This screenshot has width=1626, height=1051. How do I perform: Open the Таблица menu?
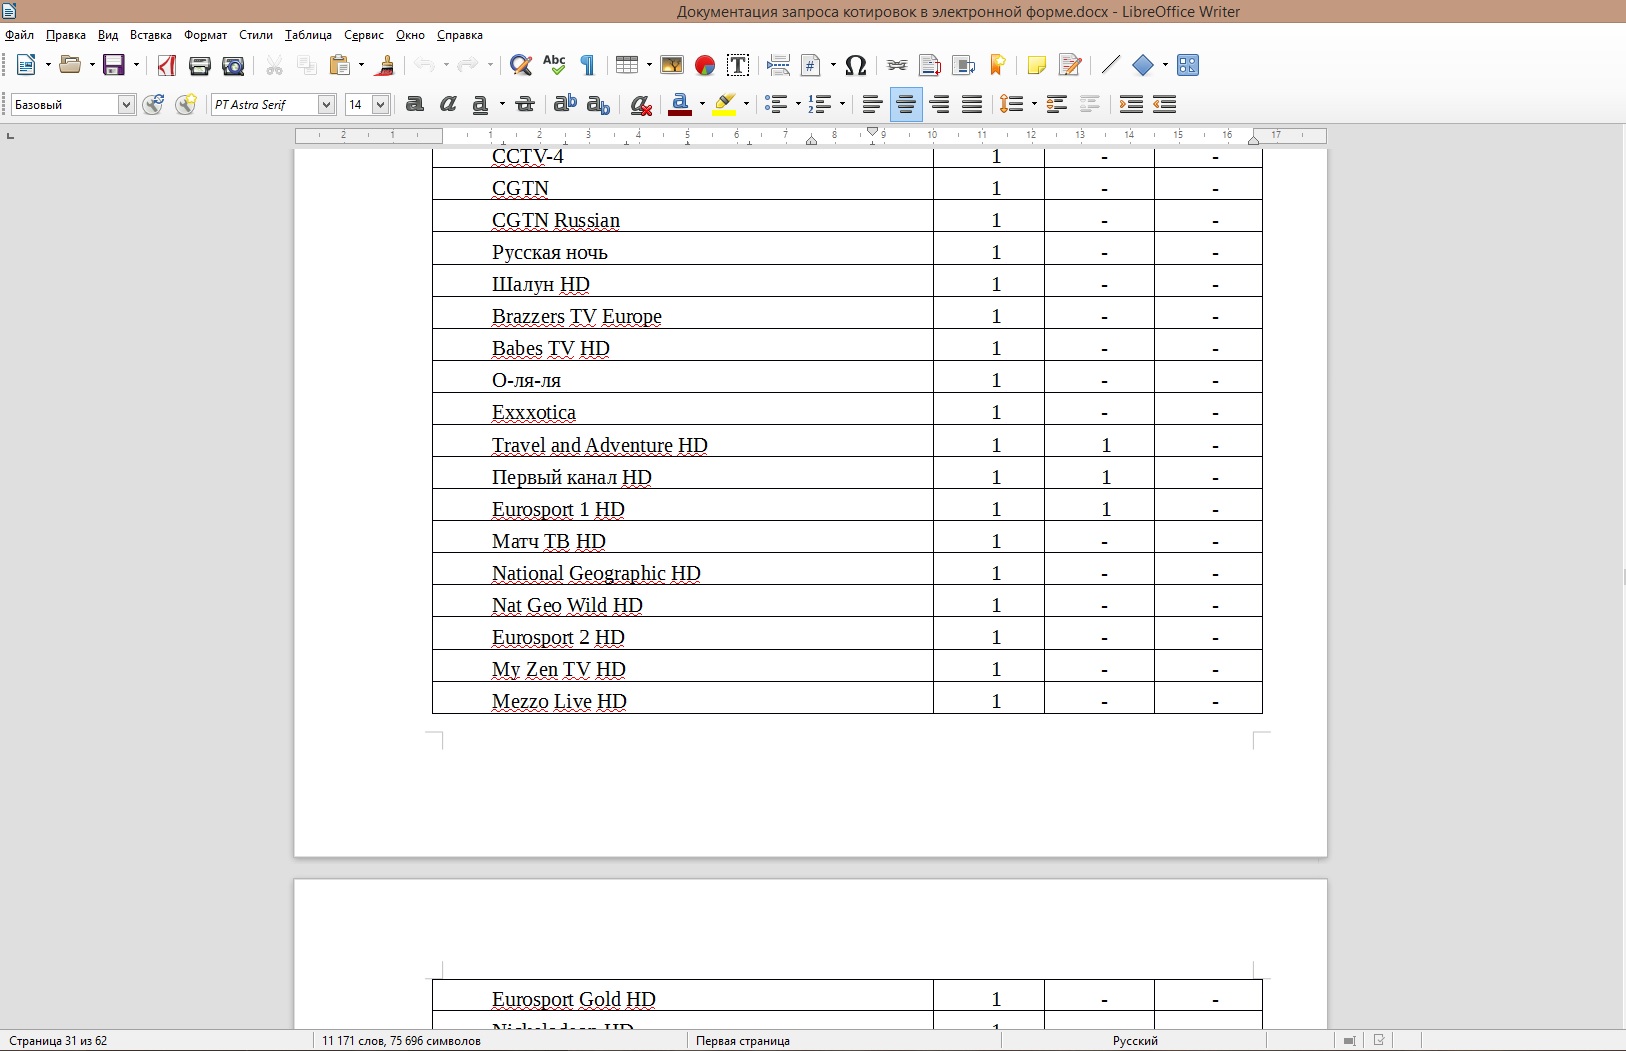[308, 35]
